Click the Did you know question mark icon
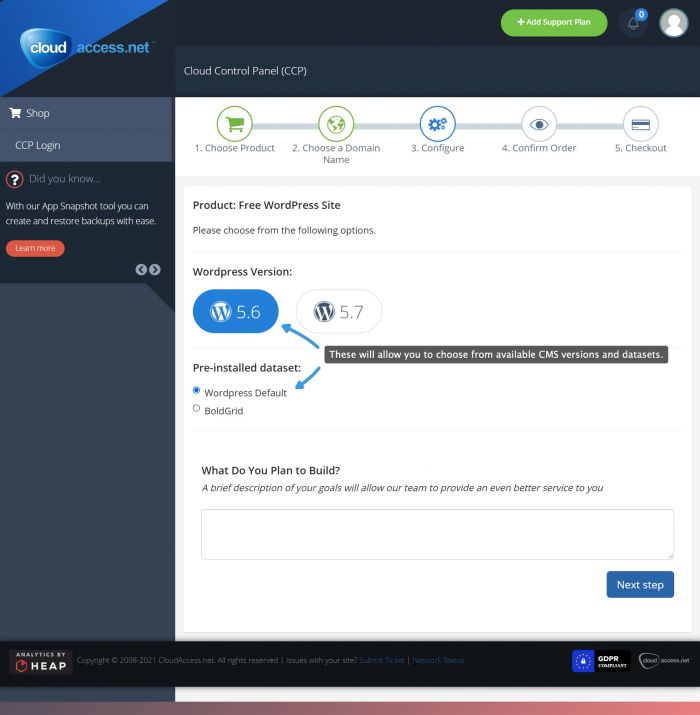700x715 pixels. tap(15, 179)
